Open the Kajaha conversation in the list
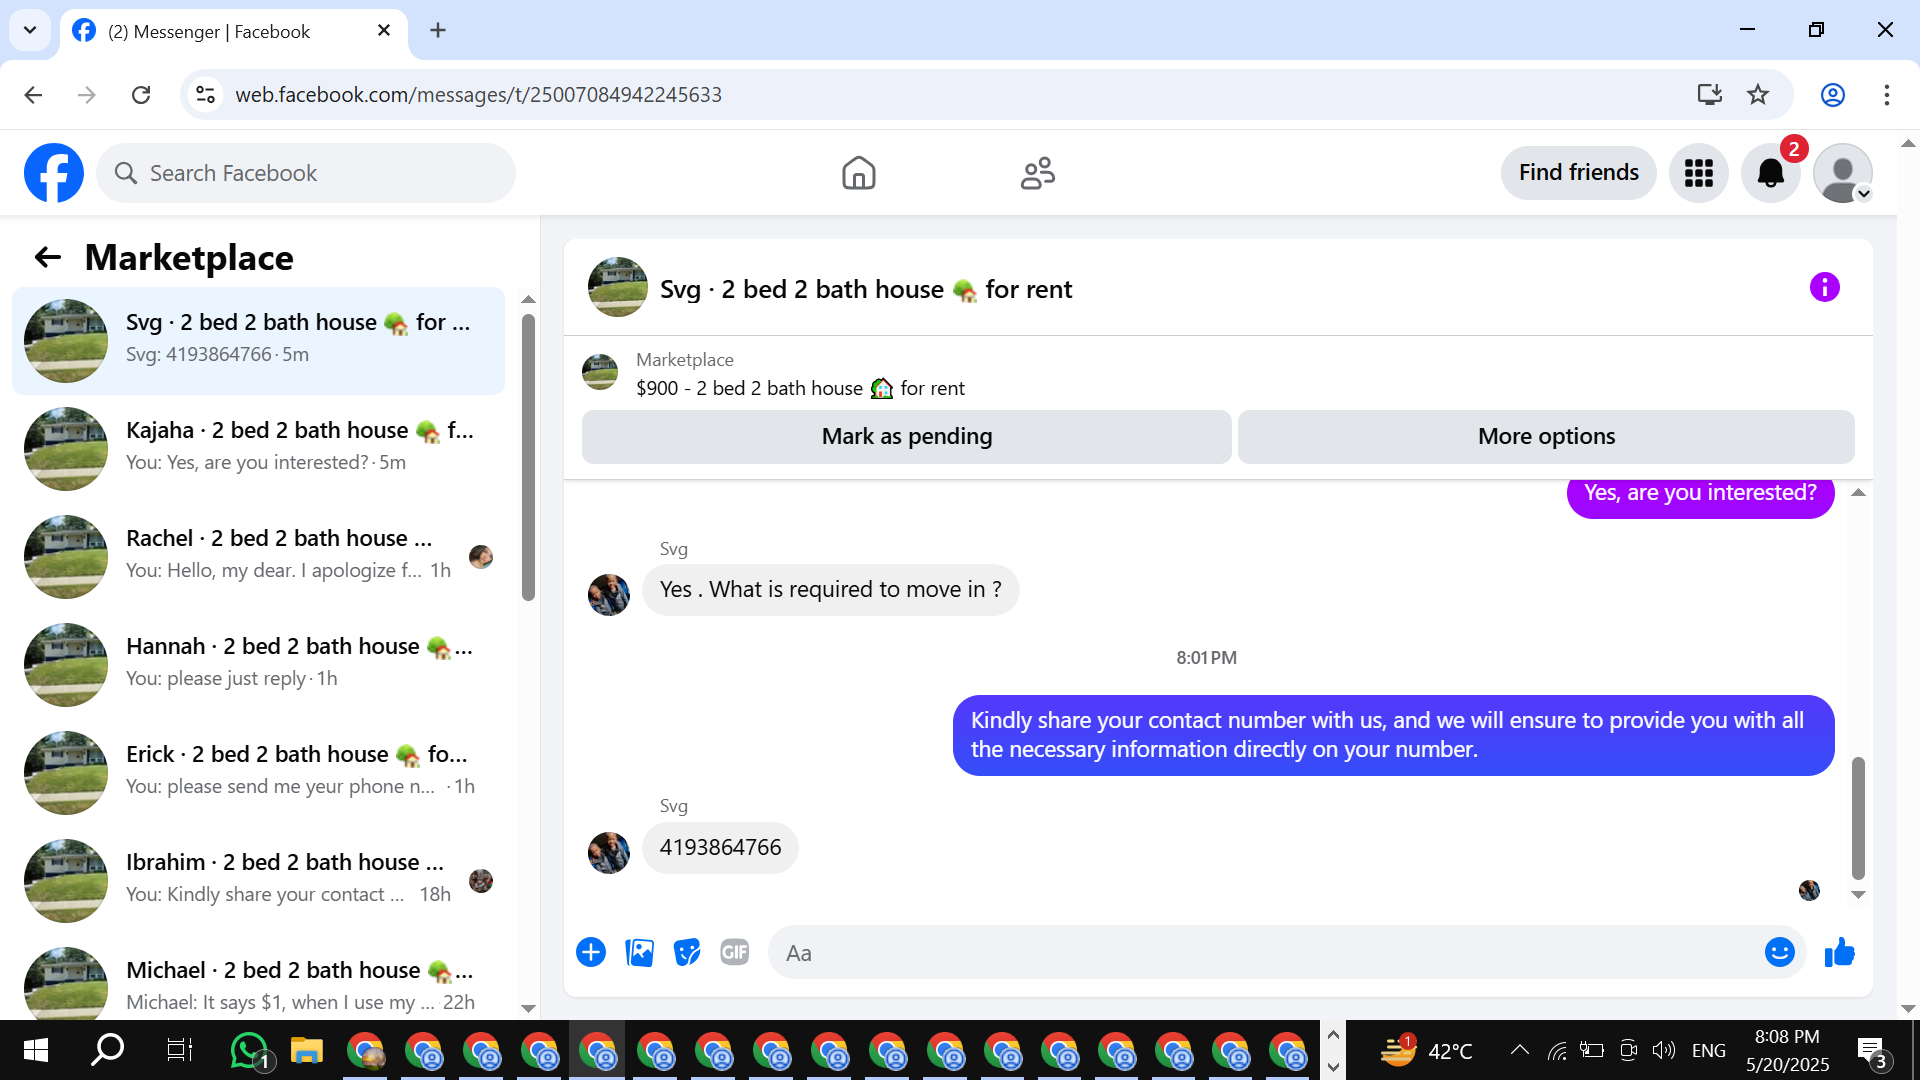Viewport: 1920px width, 1080px height. [259, 448]
